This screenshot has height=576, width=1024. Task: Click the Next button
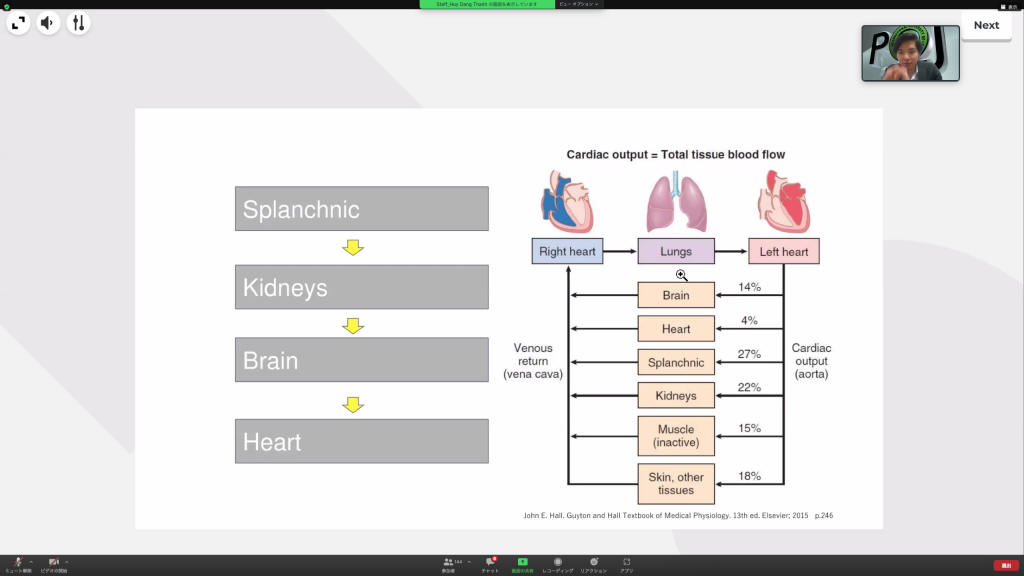pos(986,25)
